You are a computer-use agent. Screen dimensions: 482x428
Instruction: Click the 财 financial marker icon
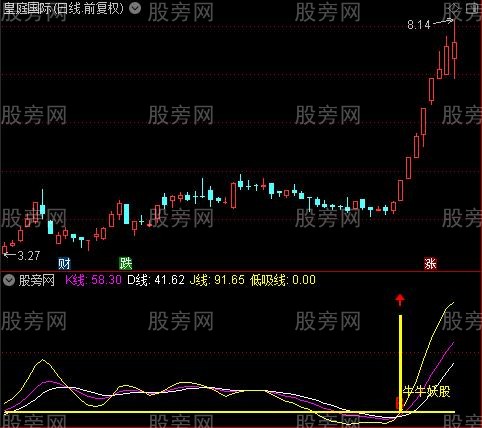pyautogui.click(x=64, y=264)
